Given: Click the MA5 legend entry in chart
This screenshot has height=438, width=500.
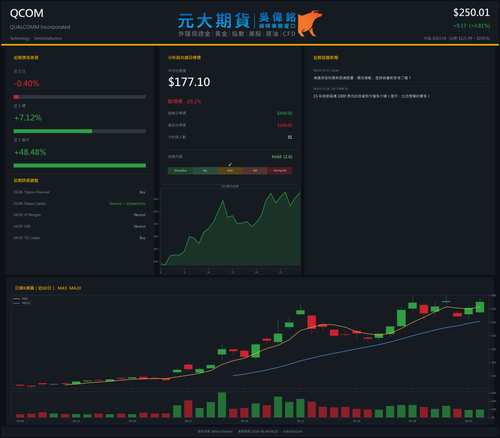Looking at the screenshot, I should pyautogui.click(x=22, y=299).
